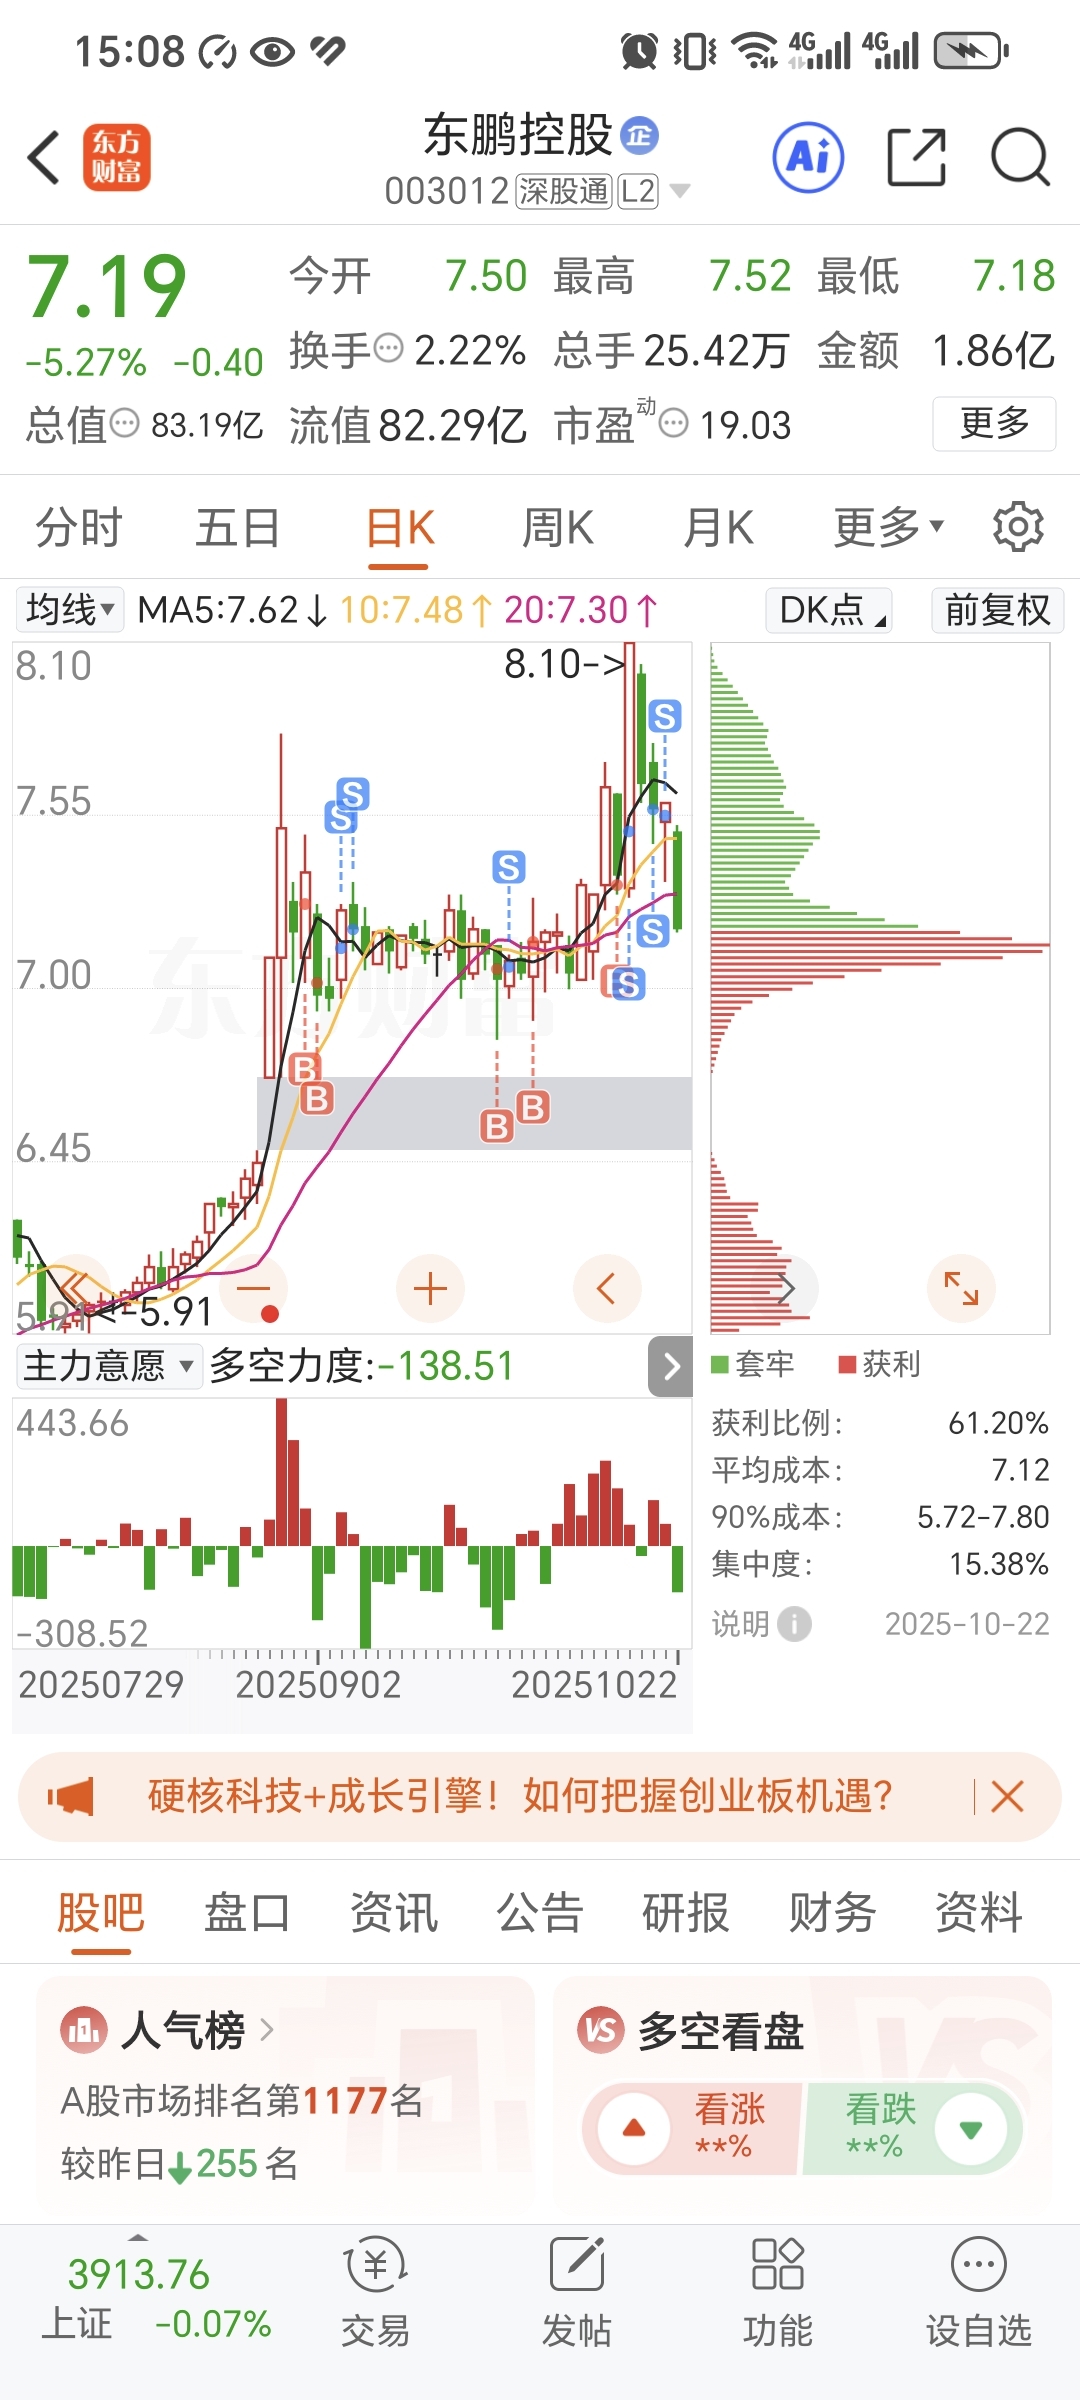Image resolution: width=1080 pixels, height=2400 pixels.
Task: Vote 看跌 bearish
Action: pyautogui.click(x=912, y=2128)
